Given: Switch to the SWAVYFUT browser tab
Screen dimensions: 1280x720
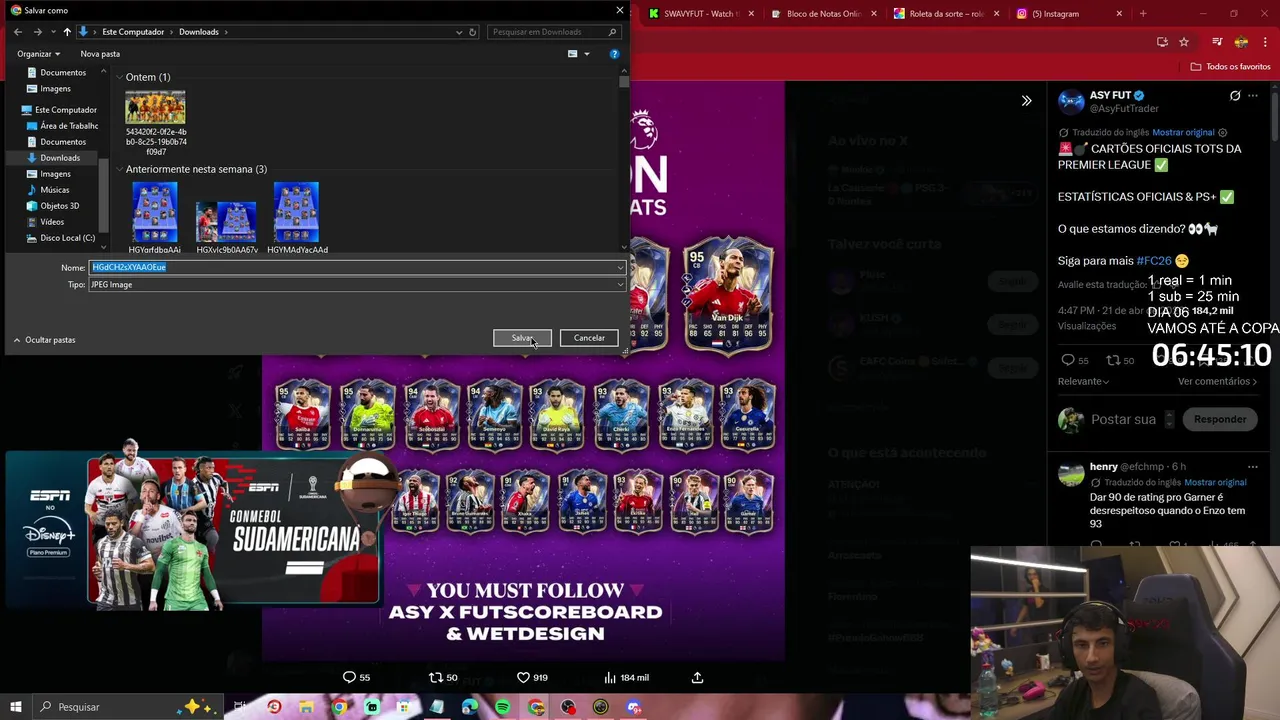Looking at the screenshot, I should click(x=700, y=14).
